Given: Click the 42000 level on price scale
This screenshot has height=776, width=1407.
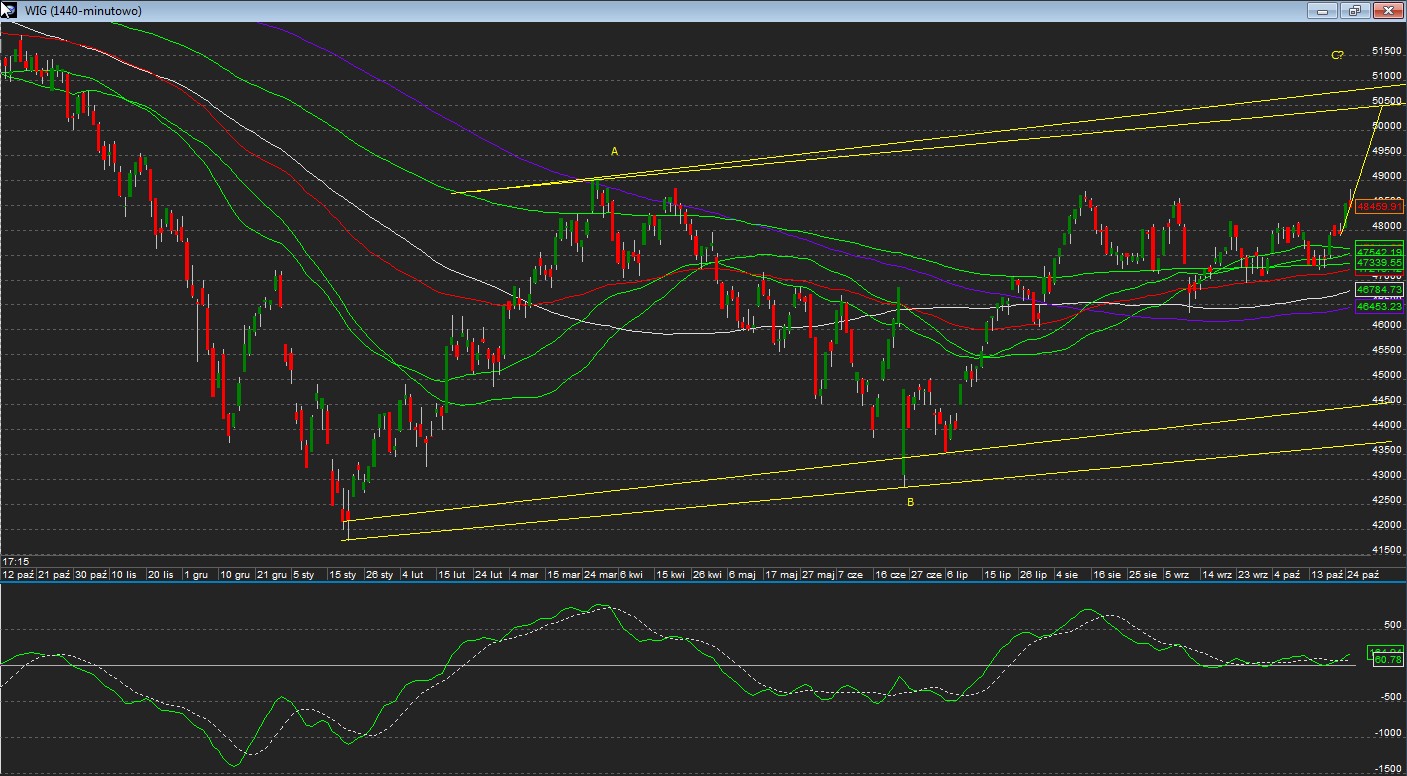Looking at the screenshot, I should click(1385, 525).
